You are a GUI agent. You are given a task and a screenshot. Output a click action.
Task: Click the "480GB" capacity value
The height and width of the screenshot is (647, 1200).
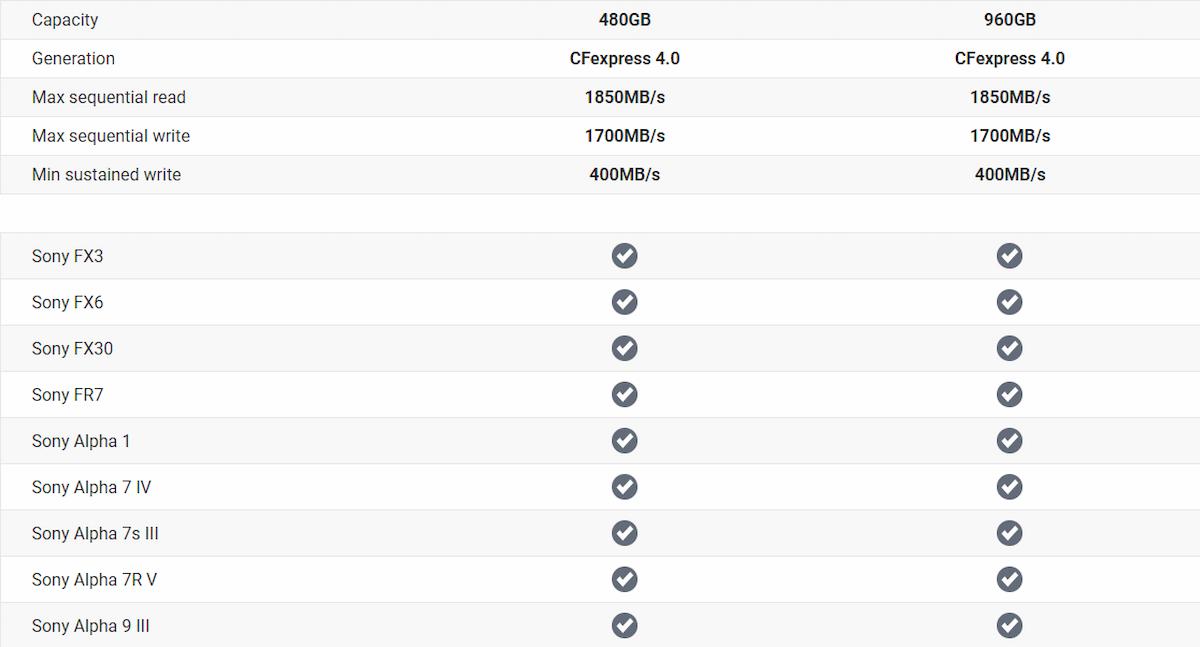pyautogui.click(x=625, y=20)
